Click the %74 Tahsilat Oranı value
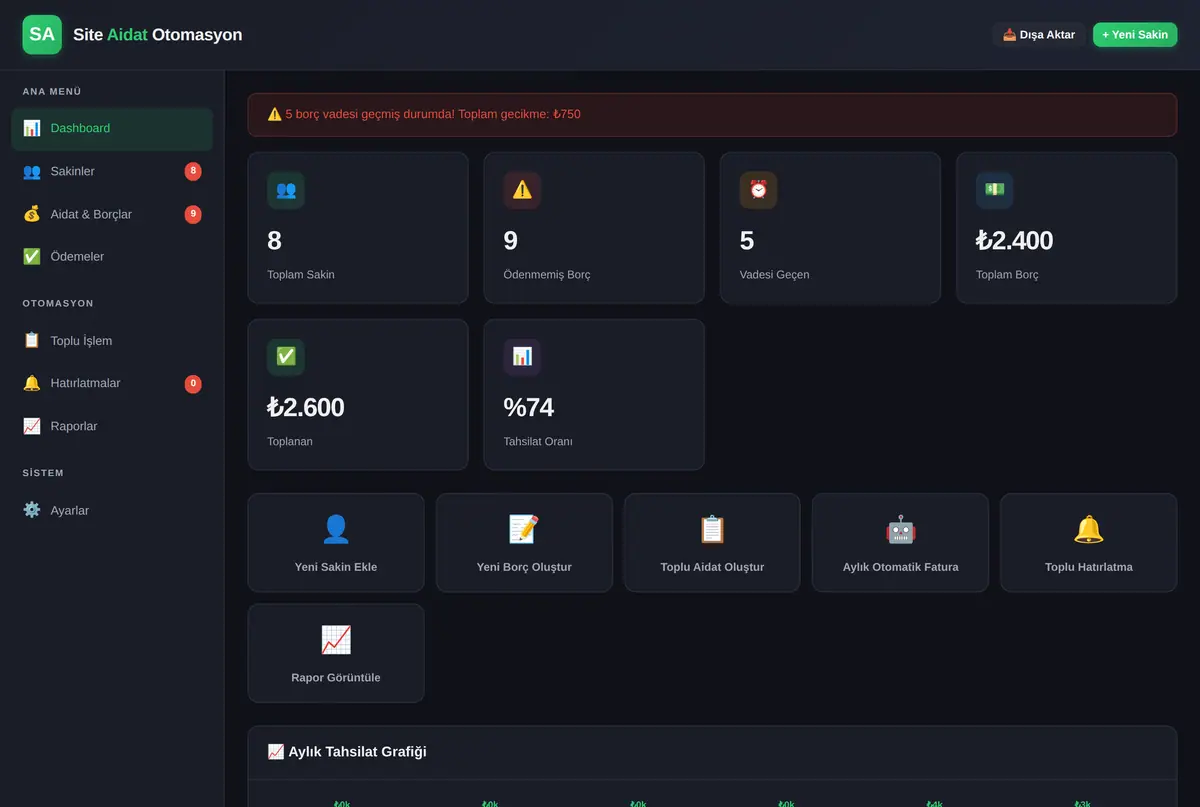Screen dimensions: 1200x807 point(529,408)
